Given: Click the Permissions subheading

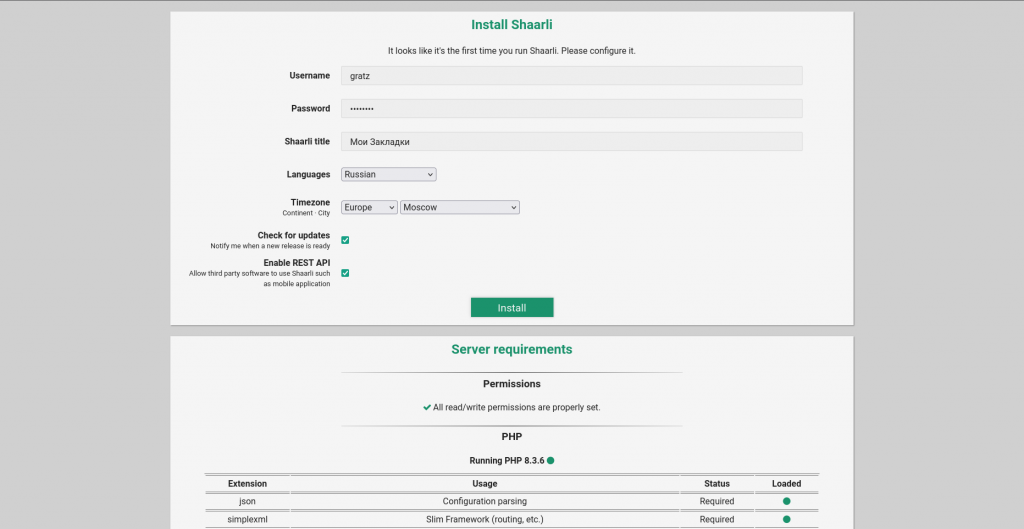Looking at the screenshot, I should pyautogui.click(x=512, y=383).
